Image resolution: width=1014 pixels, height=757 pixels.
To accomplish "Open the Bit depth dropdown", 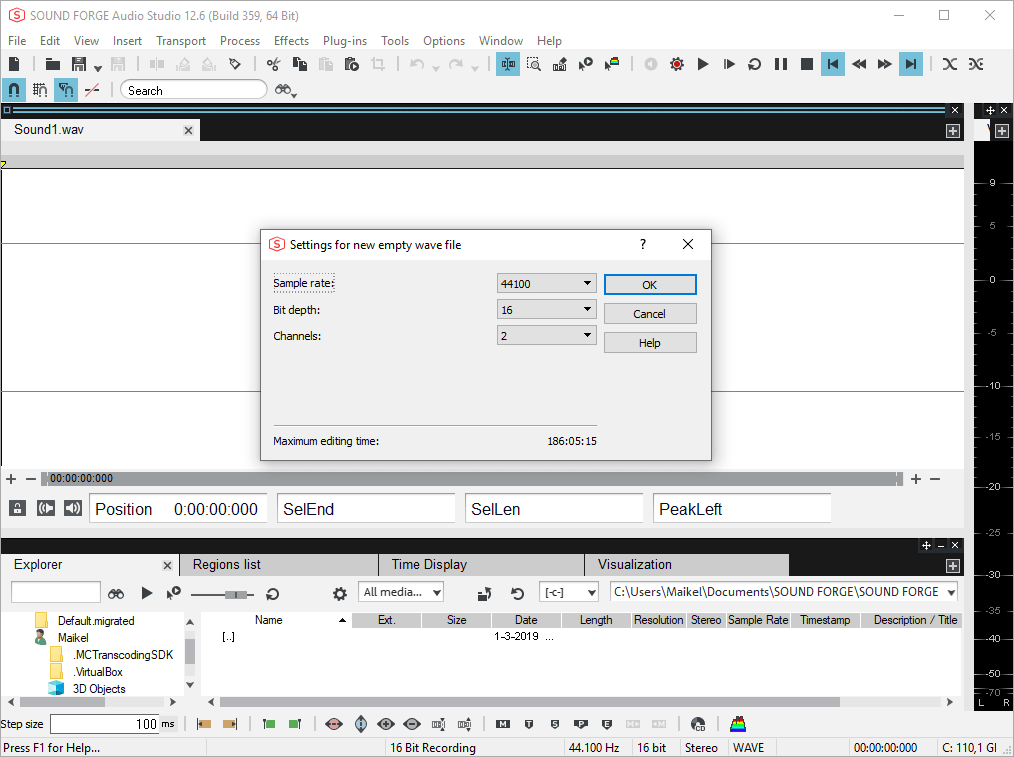I will tap(546, 310).
